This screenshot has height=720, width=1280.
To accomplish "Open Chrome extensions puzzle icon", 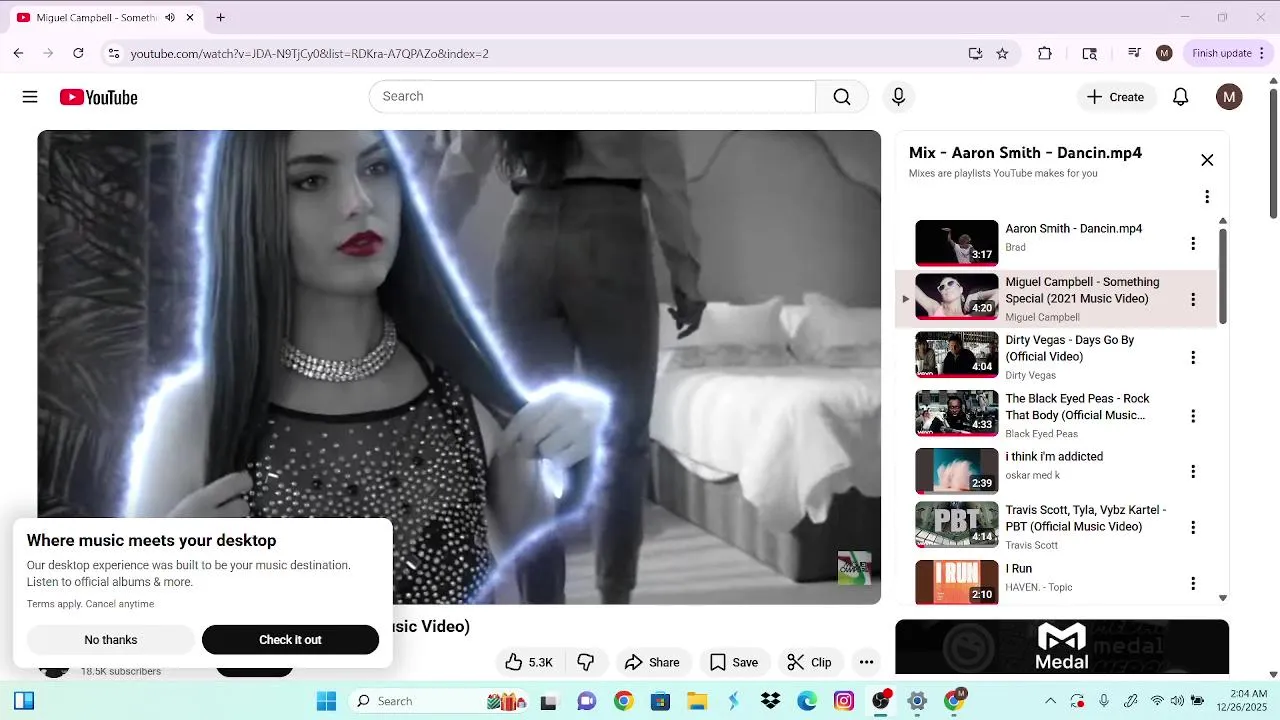I will [x=1045, y=54].
